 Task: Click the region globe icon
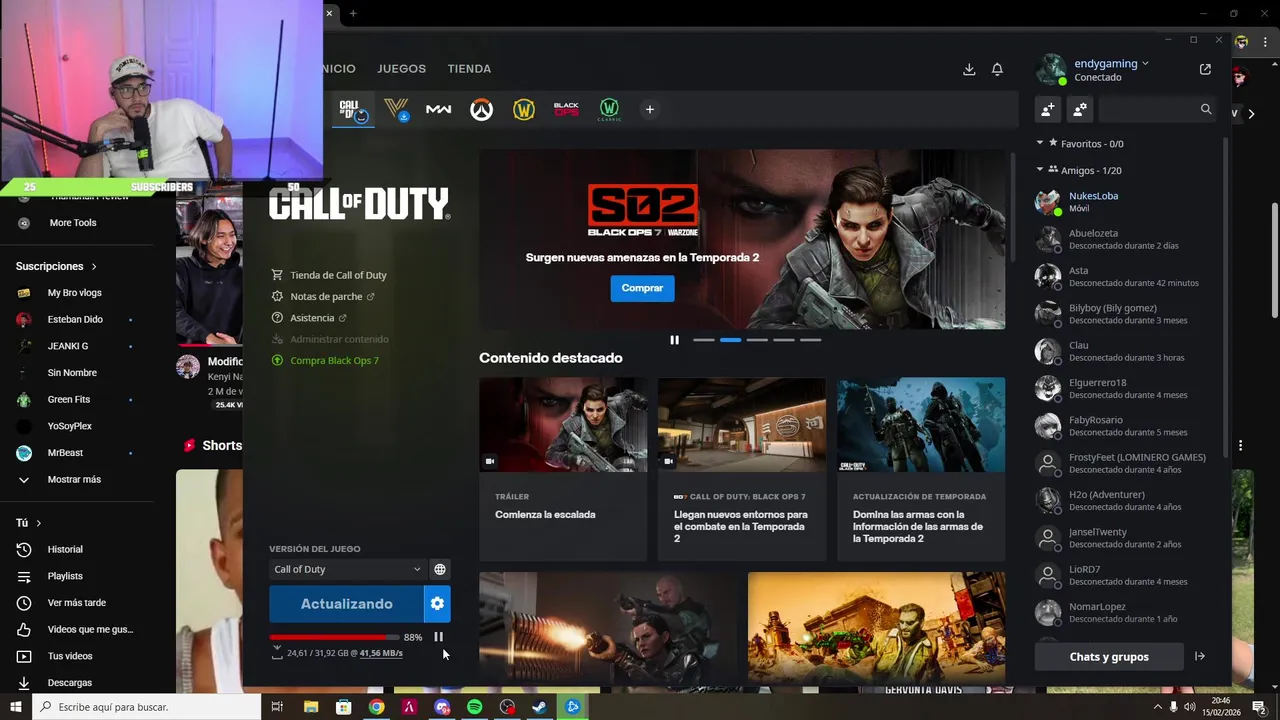(x=439, y=569)
